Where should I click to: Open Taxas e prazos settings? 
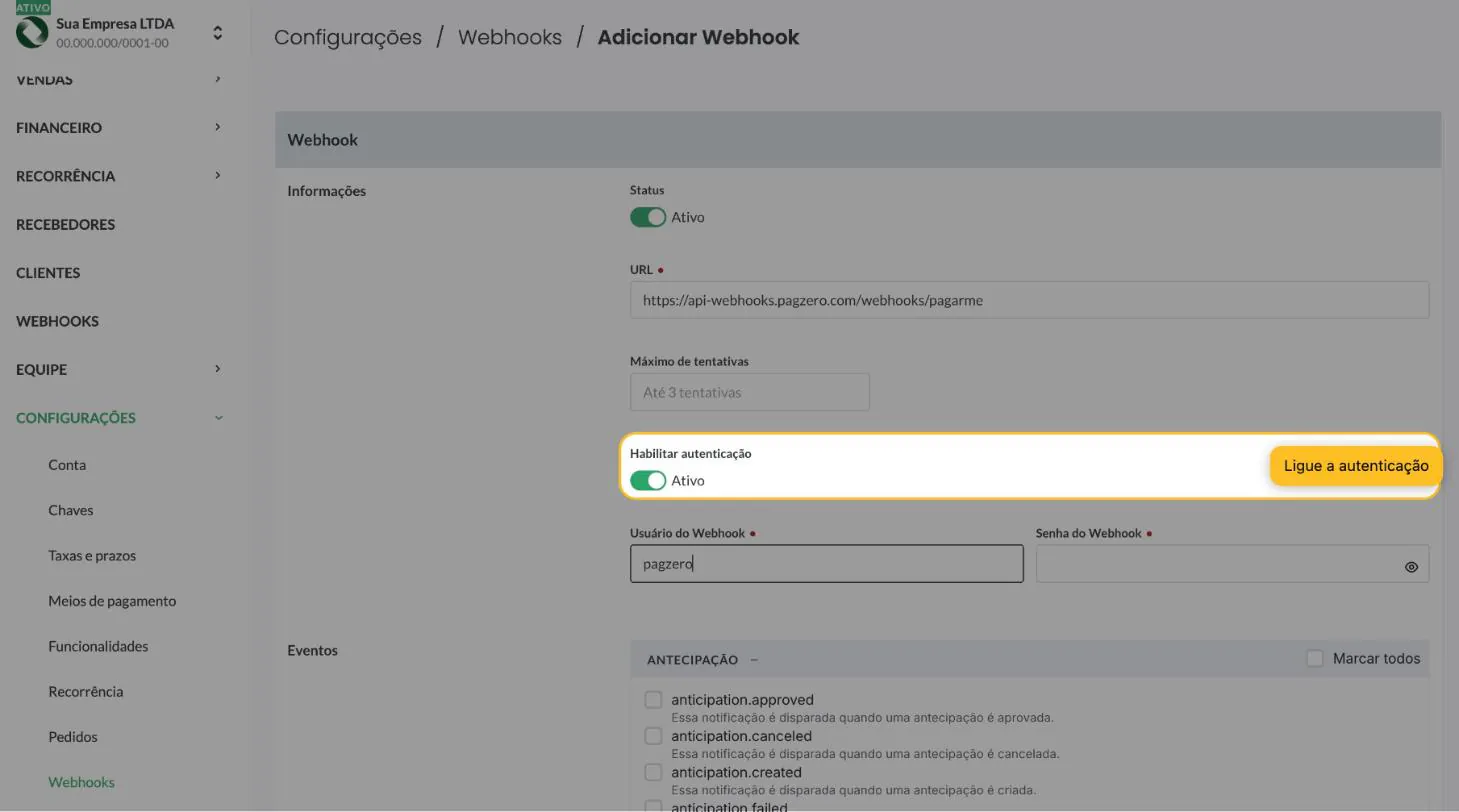pyautogui.click(x=92, y=555)
